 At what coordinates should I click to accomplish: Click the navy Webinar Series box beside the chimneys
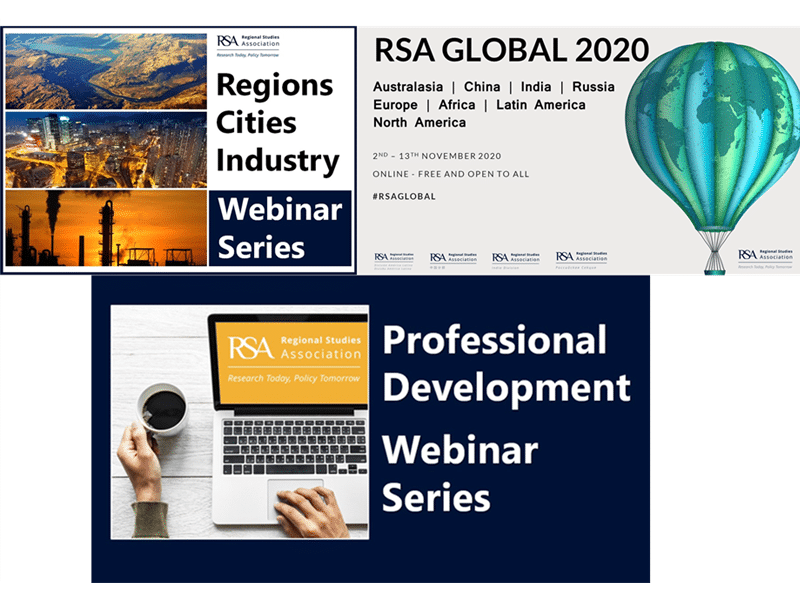tap(280, 228)
